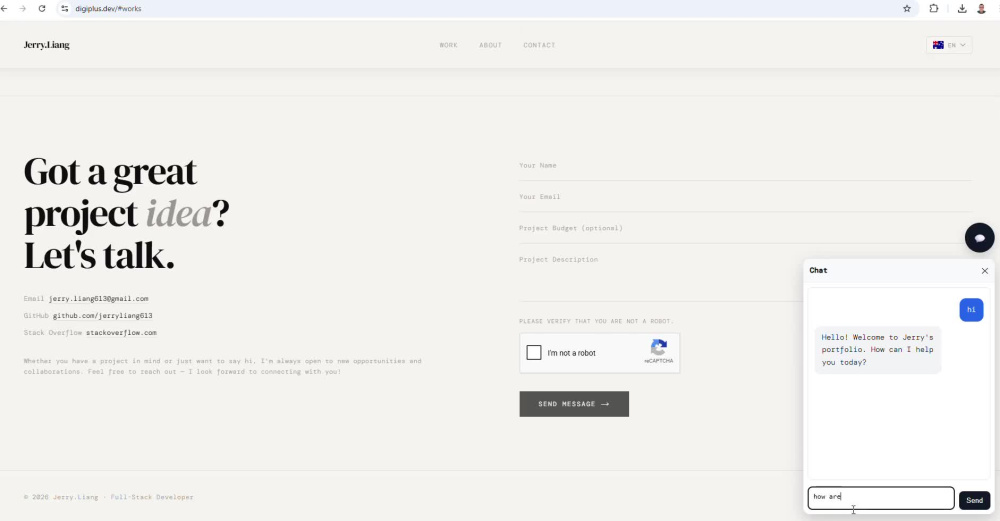Click the reCAPTCHA logo icon
1000x521 pixels.
pos(659,348)
